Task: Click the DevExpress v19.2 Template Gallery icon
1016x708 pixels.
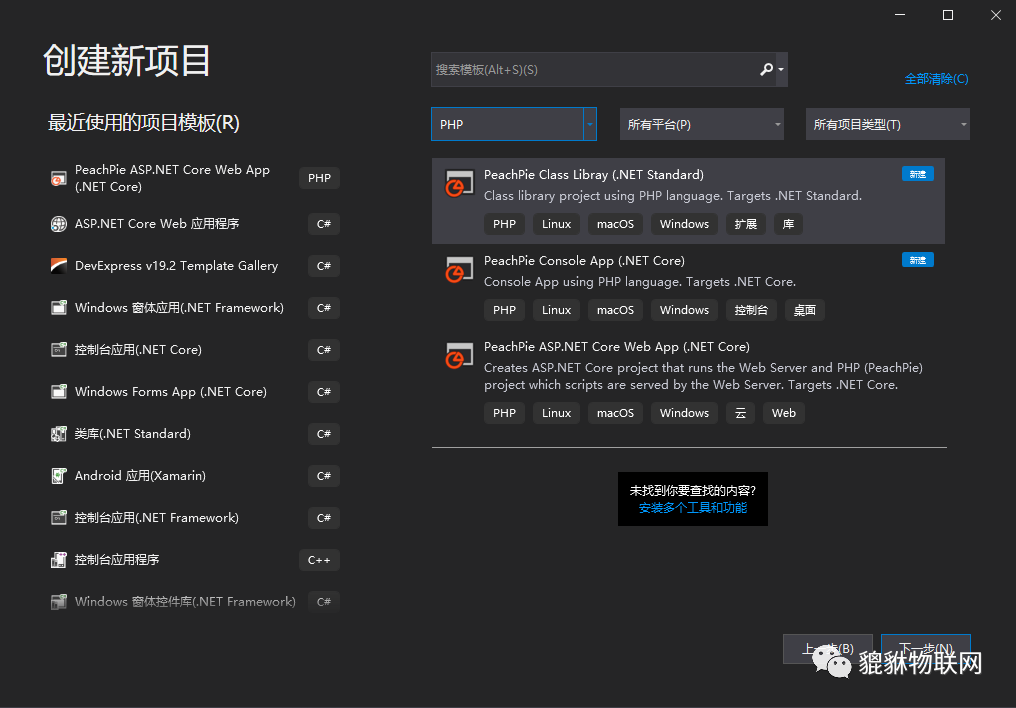Action: click(58, 266)
